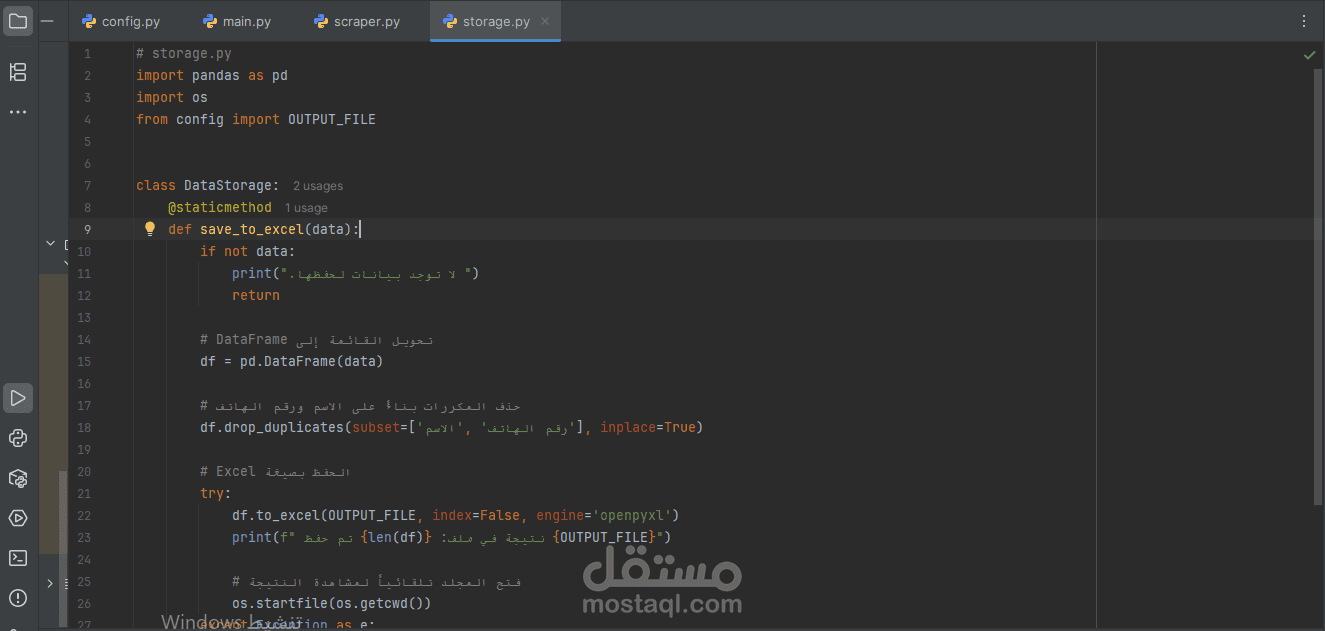Click the 'if not data:' line
This screenshot has width=1325, height=631.
click(248, 251)
